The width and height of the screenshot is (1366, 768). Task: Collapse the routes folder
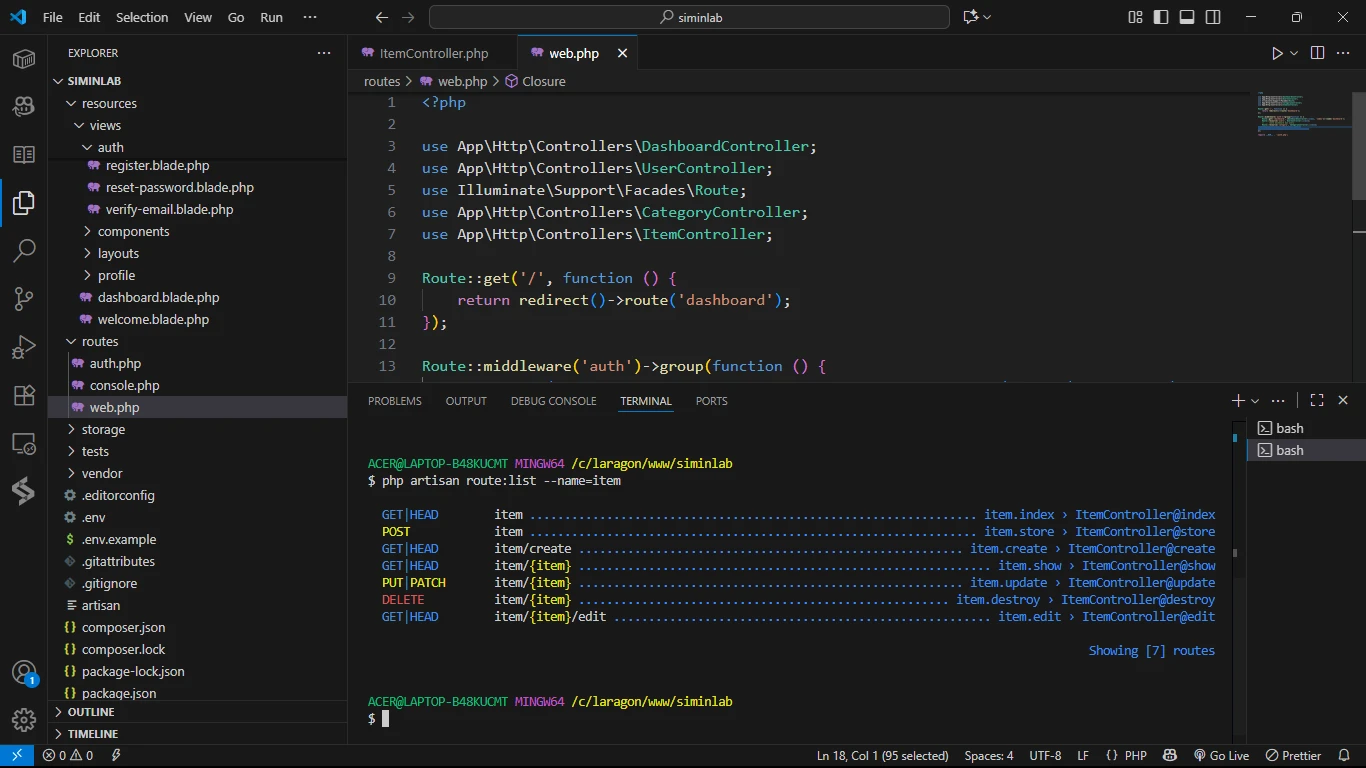(x=100, y=341)
